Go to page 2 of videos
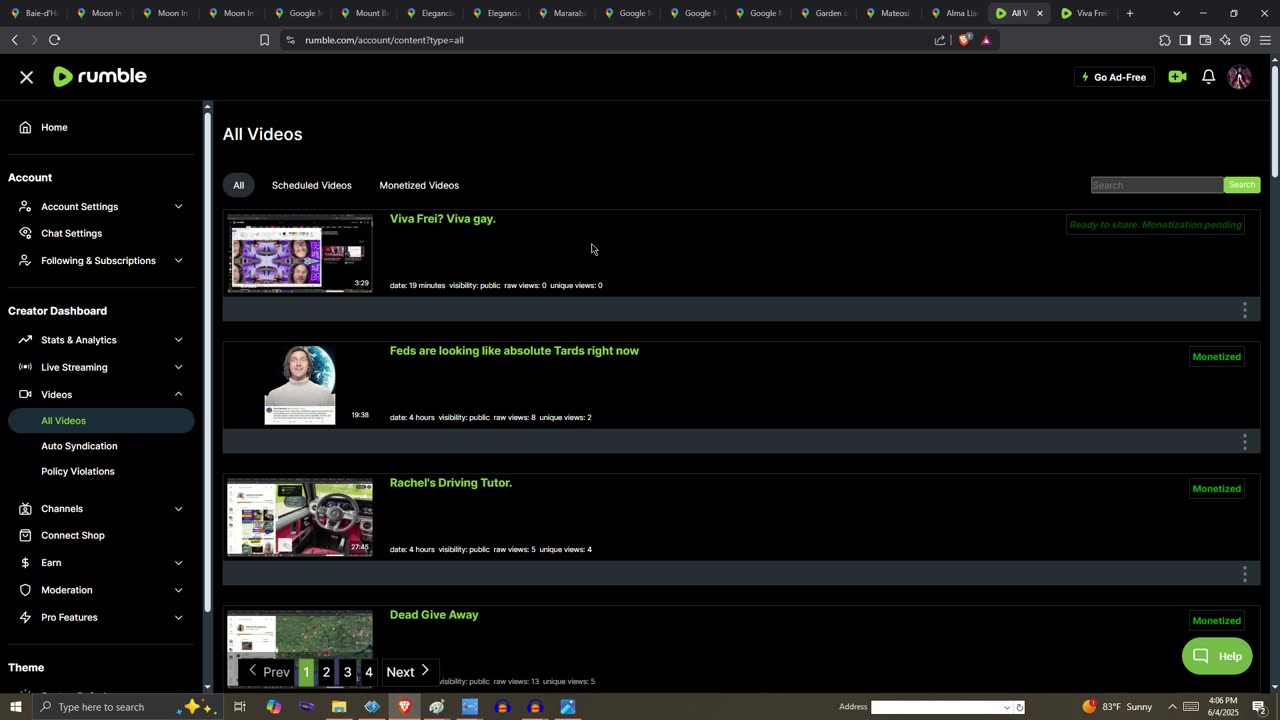This screenshot has height=720, width=1280. pos(326,672)
